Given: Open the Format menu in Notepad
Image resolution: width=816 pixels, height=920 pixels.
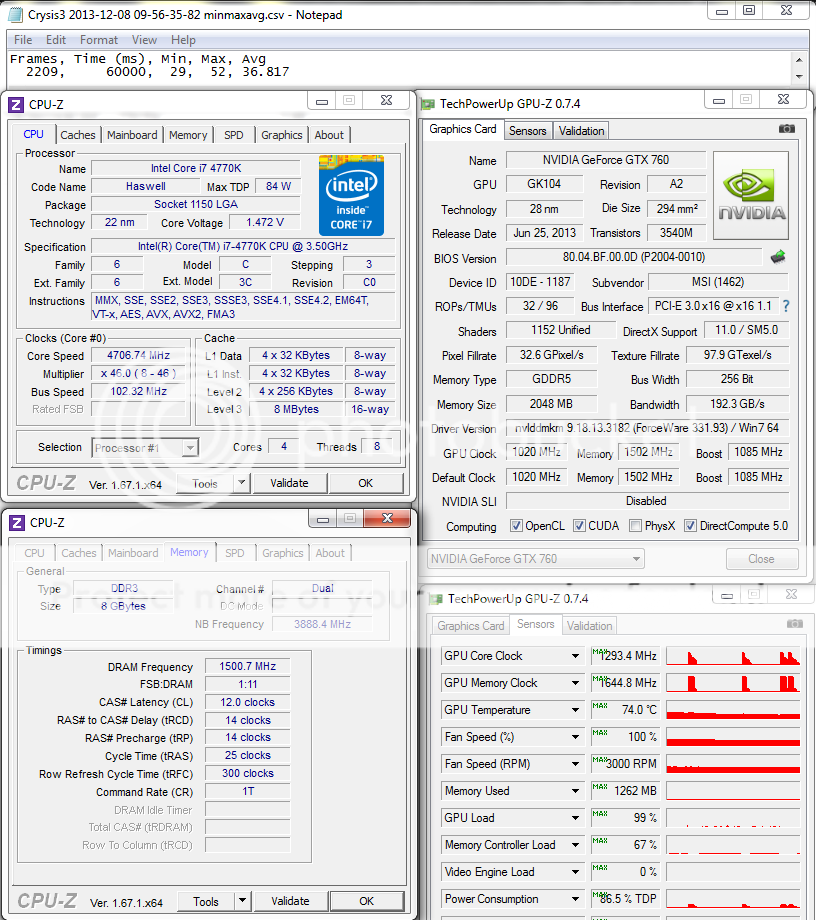Looking at the screenshot, I should (99, 40).
